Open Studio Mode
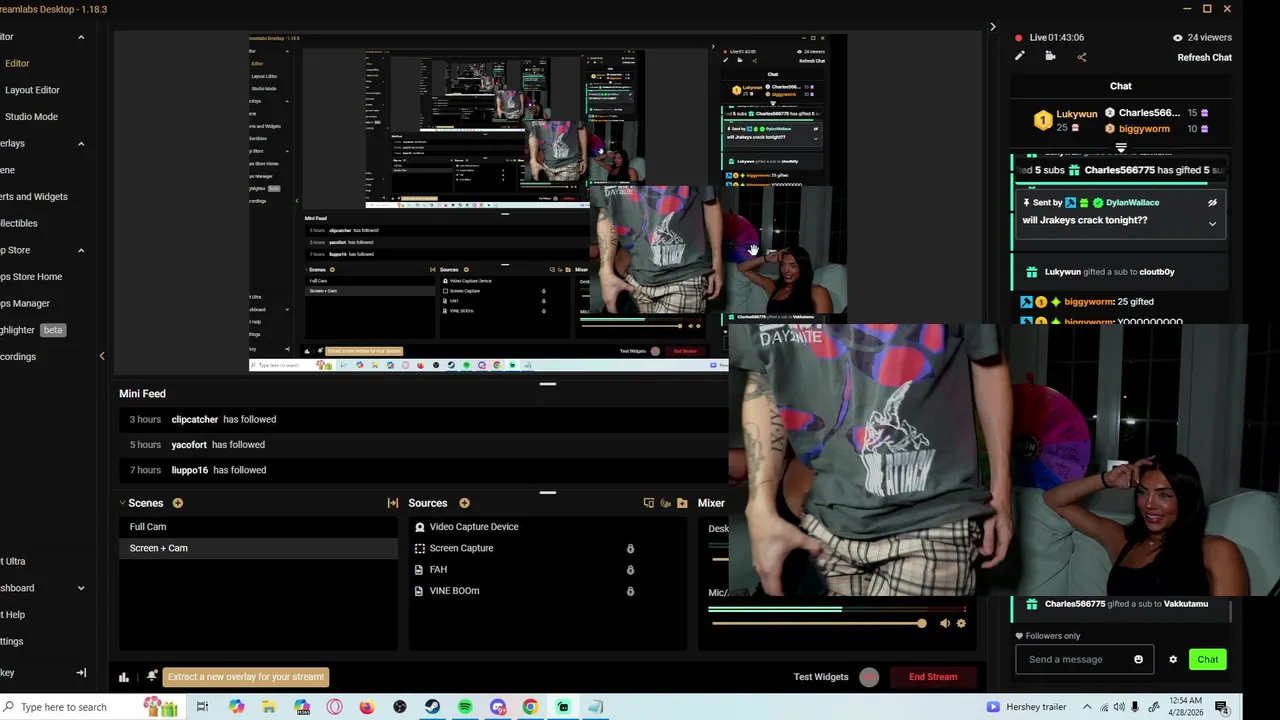 (x=31, y=117)
